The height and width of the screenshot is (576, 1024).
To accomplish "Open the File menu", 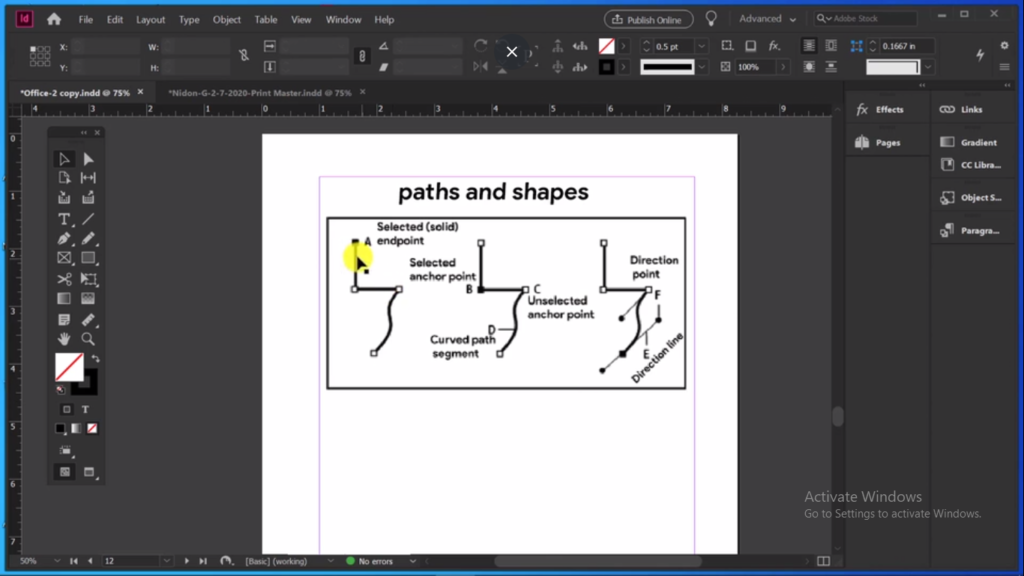I will (86, 20).
